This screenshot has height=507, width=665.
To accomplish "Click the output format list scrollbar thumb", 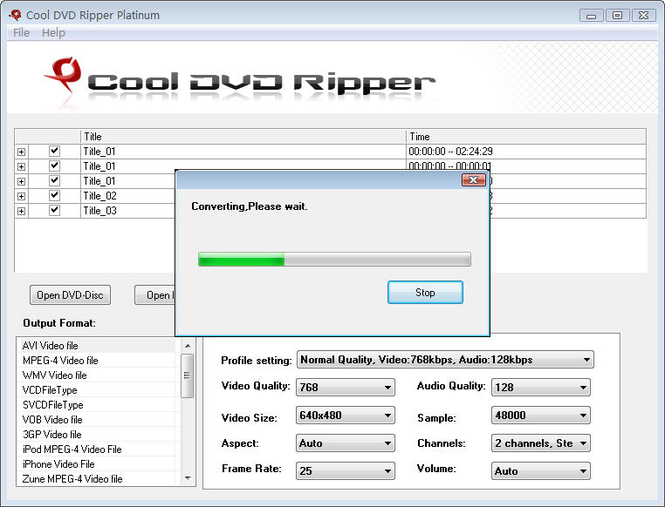I will point(187,376).
